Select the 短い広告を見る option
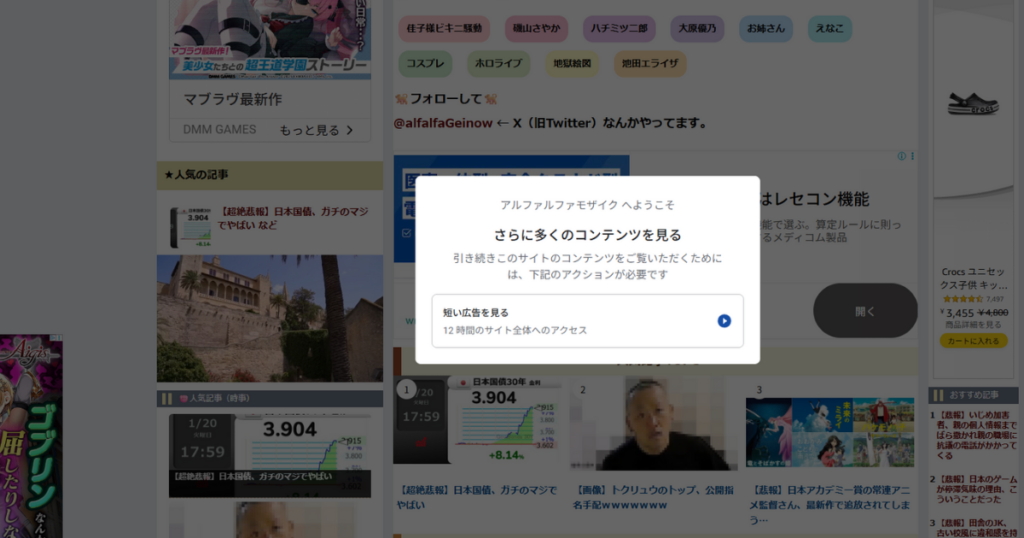This screenshot has width=1024, height=538. tap(587, 321)
